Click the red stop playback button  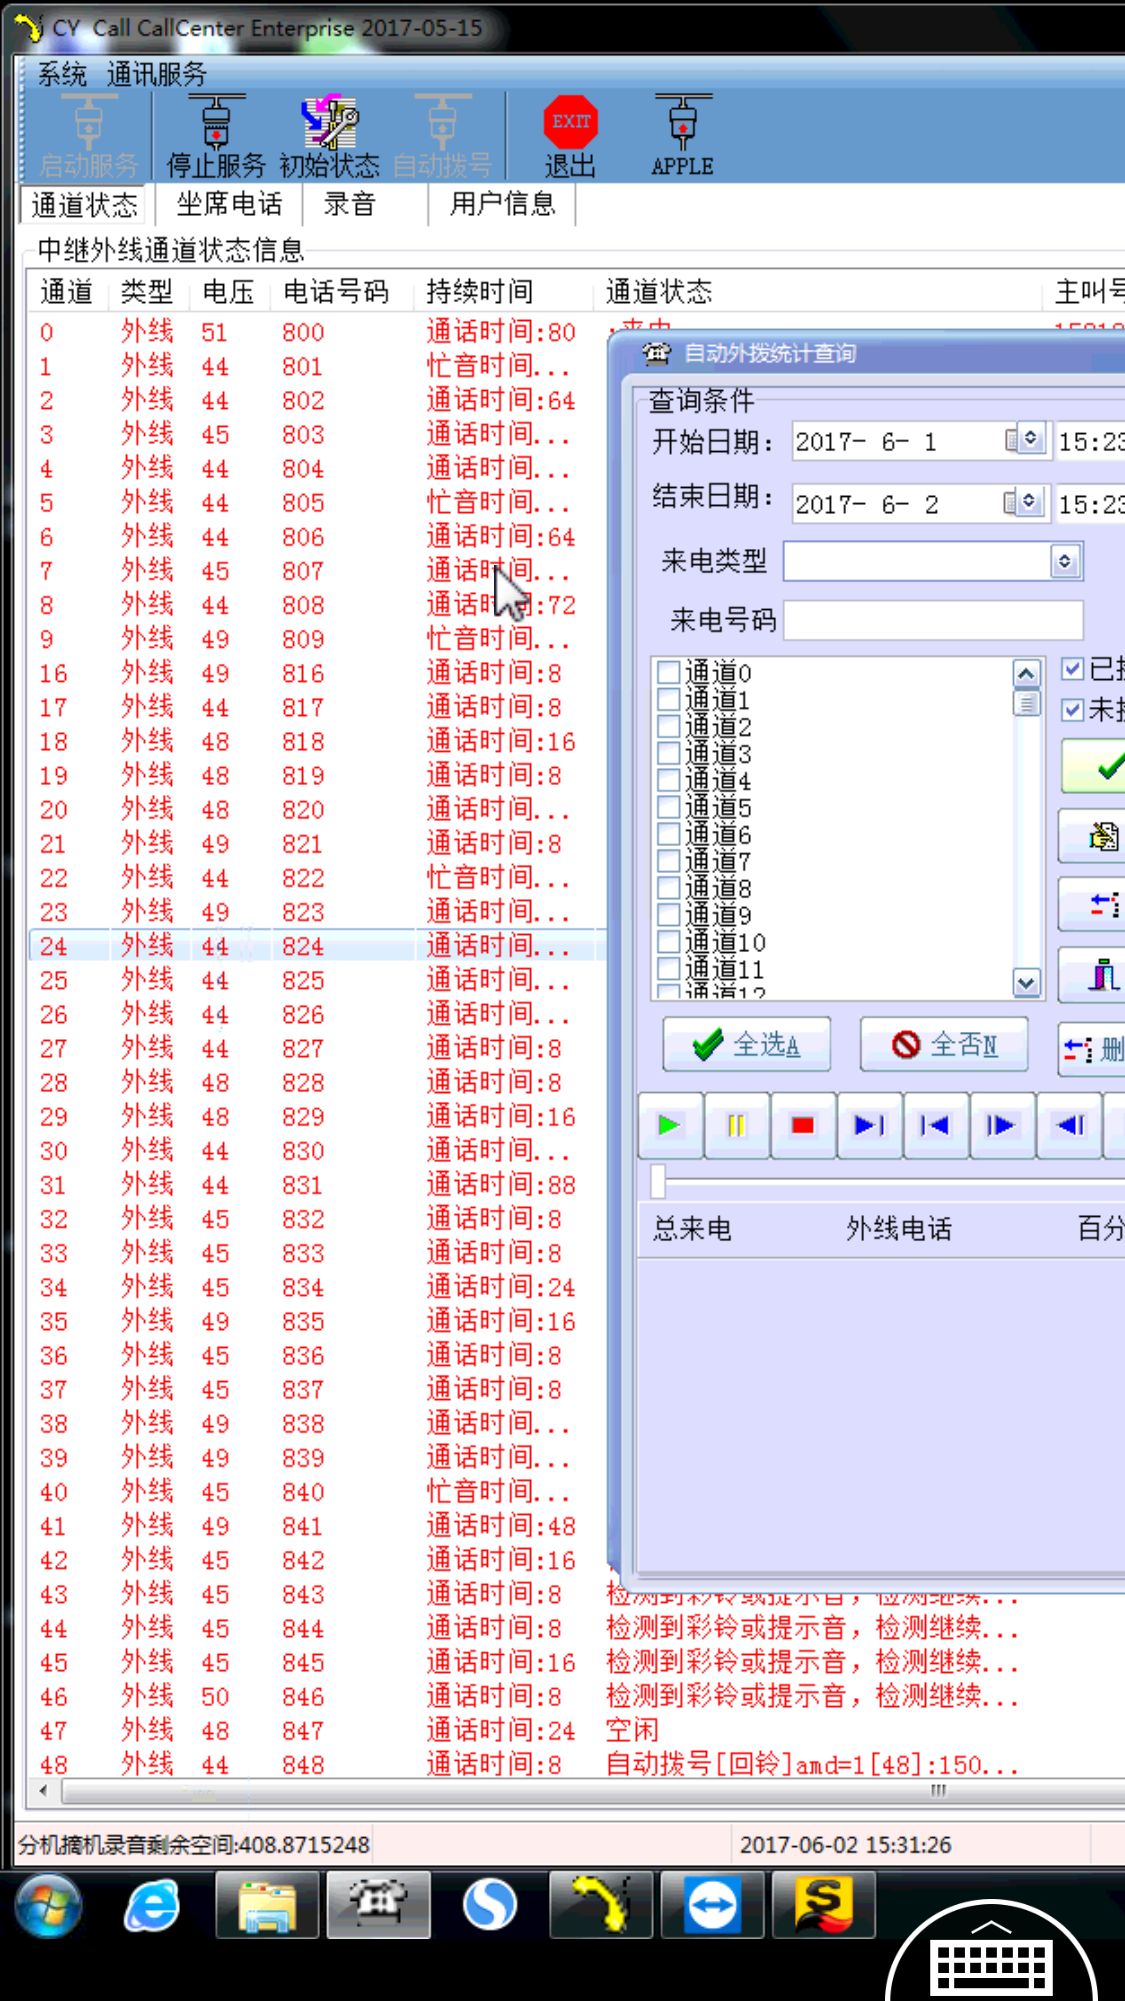click(x=802, y=1125)
